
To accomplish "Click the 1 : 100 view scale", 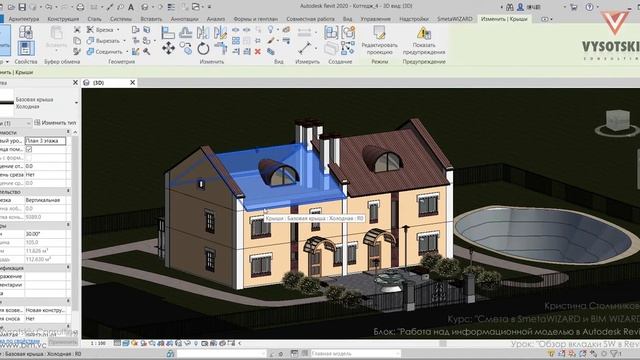I will click(98, 343).
